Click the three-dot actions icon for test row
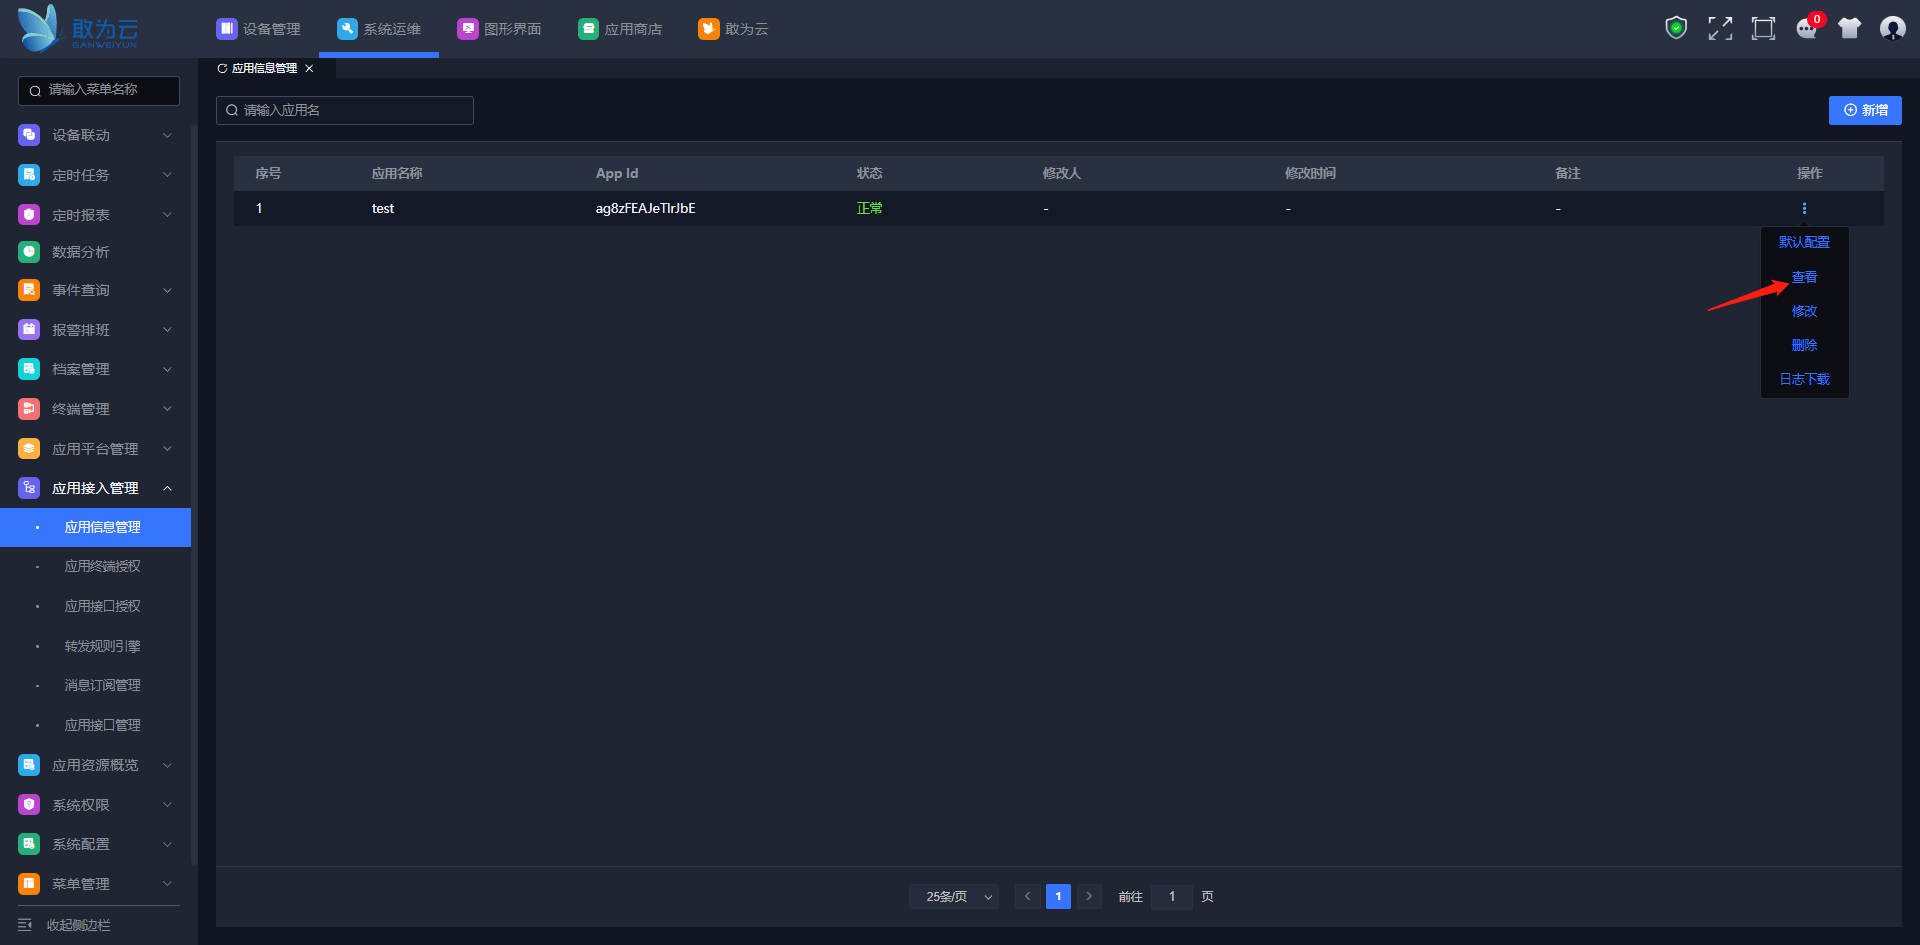Viewport: 1920px width, 945px height. coord(1804,208)
